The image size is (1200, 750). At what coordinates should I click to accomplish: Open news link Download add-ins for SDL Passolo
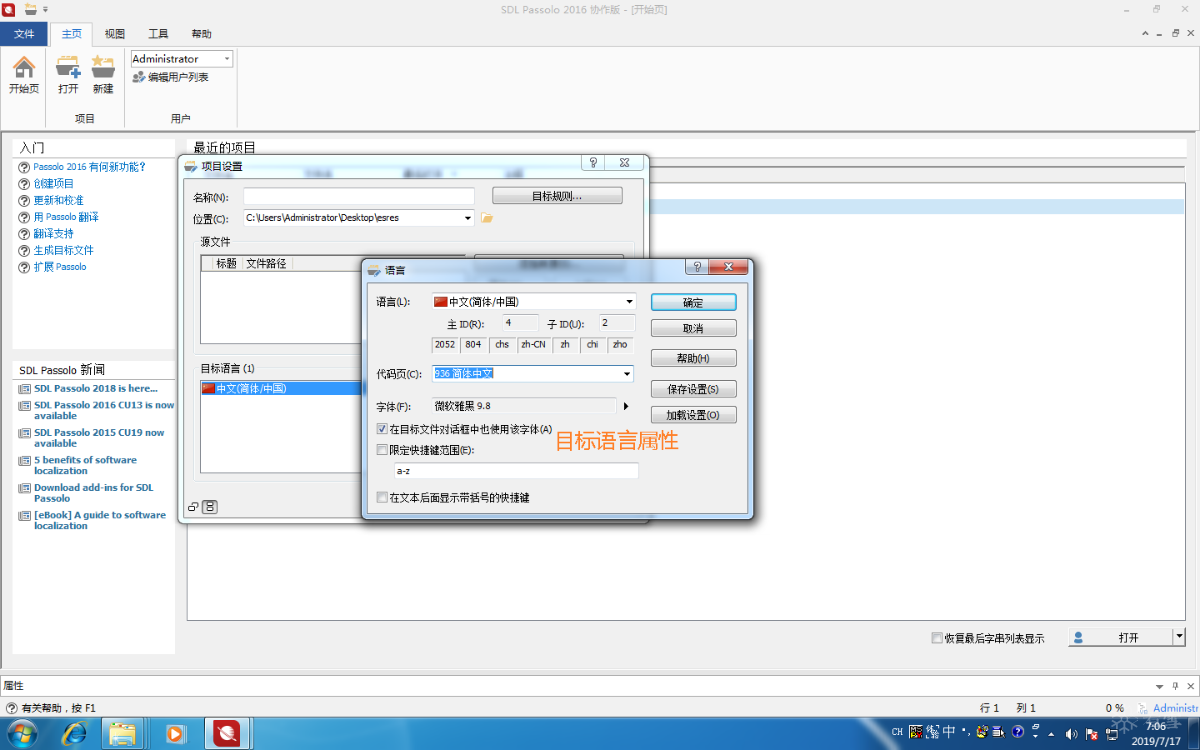click(x=94, y=492)
